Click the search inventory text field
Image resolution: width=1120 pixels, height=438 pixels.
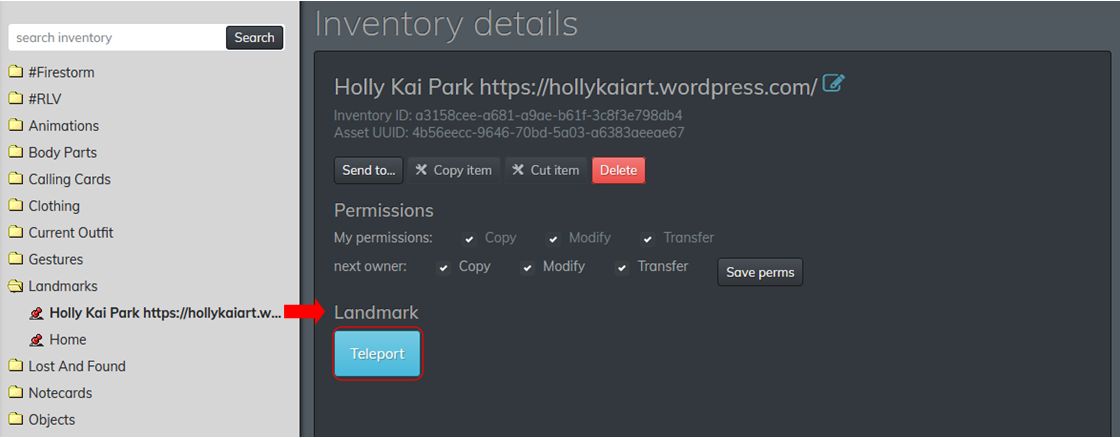[117, 38]
